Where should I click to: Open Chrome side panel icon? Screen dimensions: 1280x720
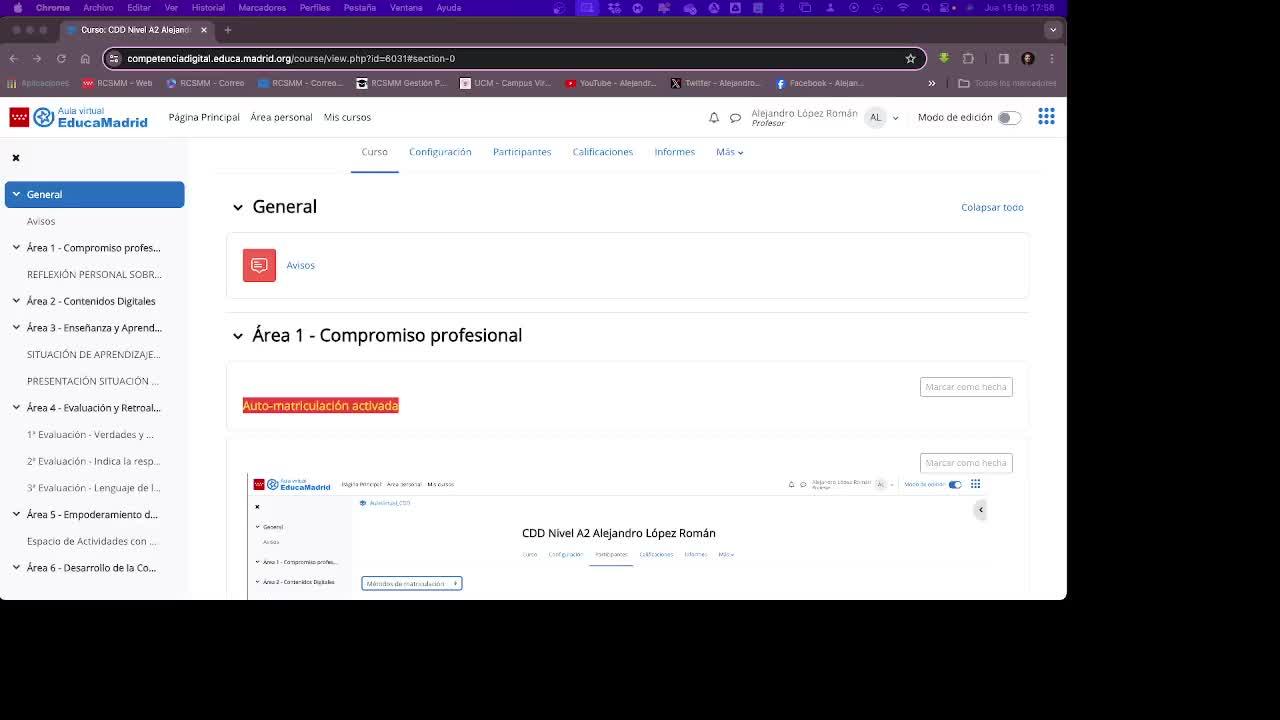pyautogui.click(x=1004, y=58)
